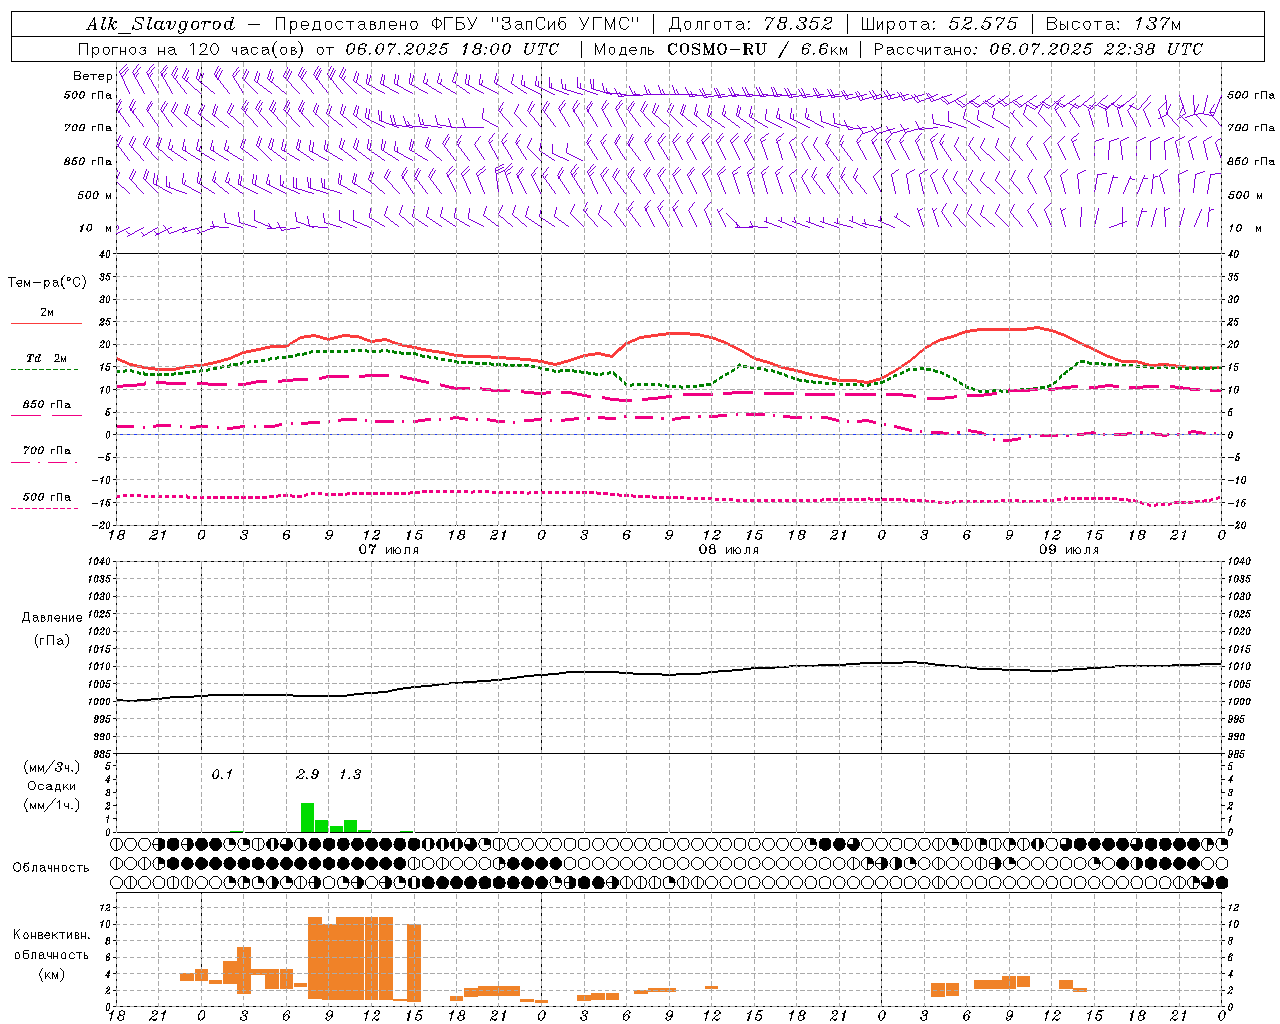The height and width of the screenshot is (1024, 1280).
Task: Click the Осадки precipitation label
Action: pos(51,786)
